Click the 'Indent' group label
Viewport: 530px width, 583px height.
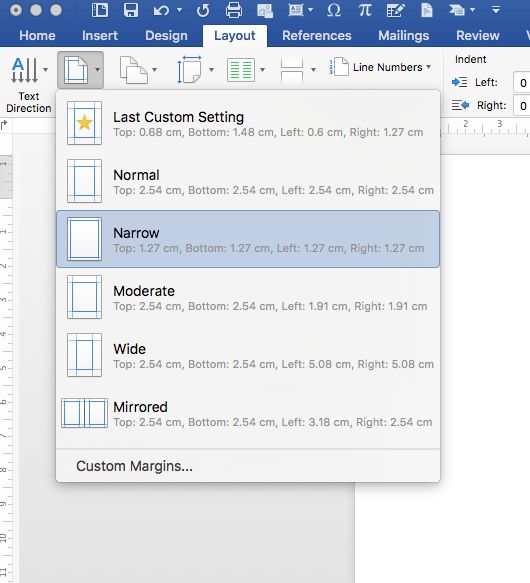pyautogui.click(x=470, y=59)
